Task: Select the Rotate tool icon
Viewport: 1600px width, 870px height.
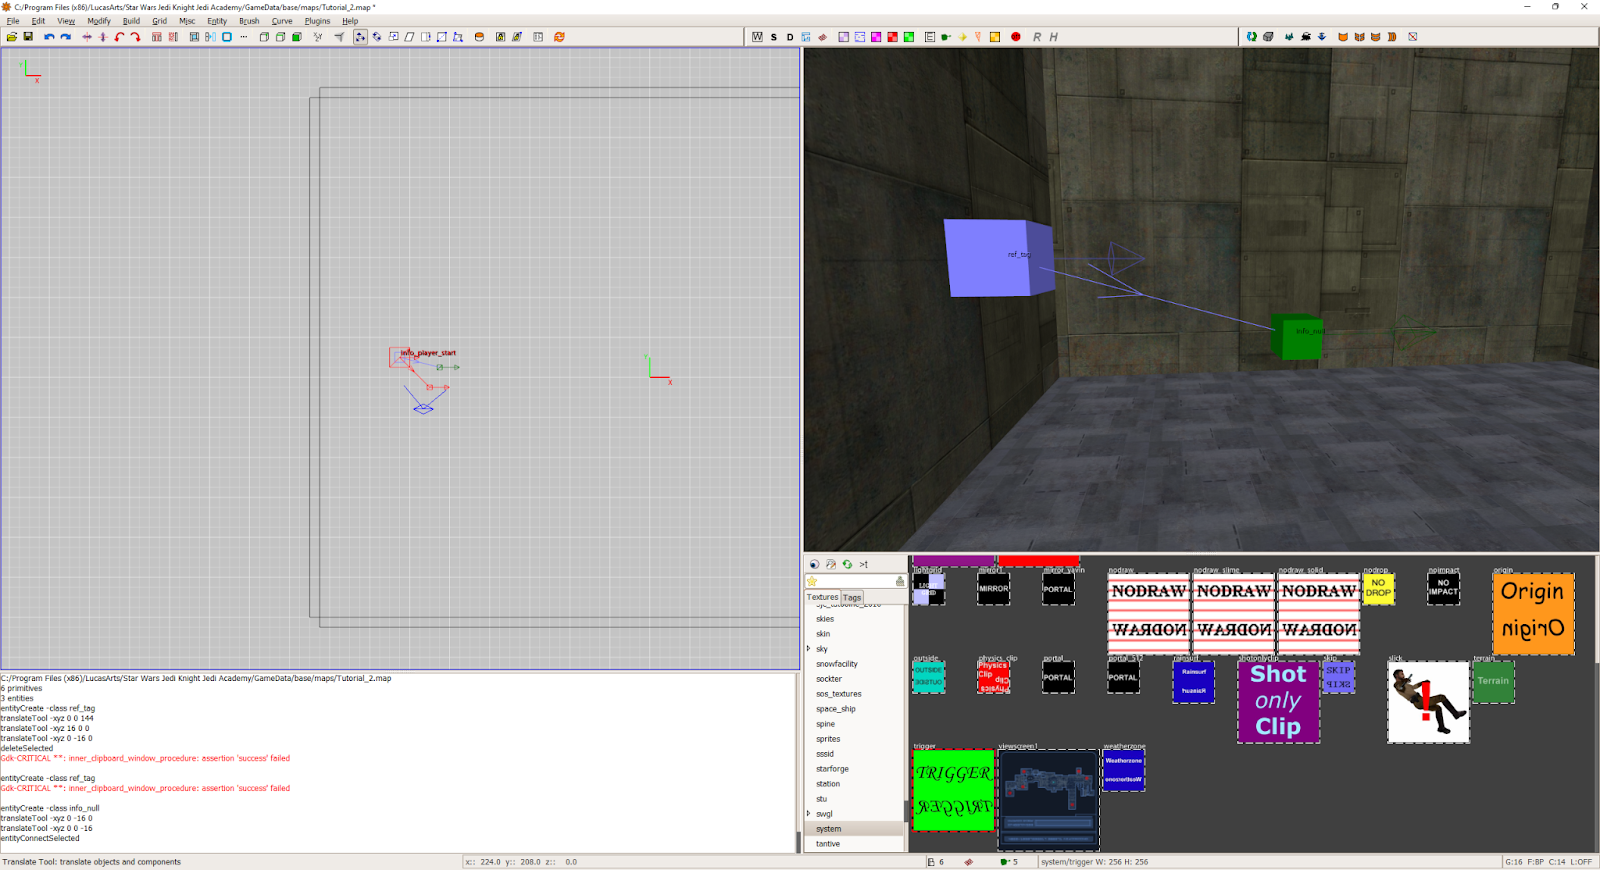Action: pos(377,37)
